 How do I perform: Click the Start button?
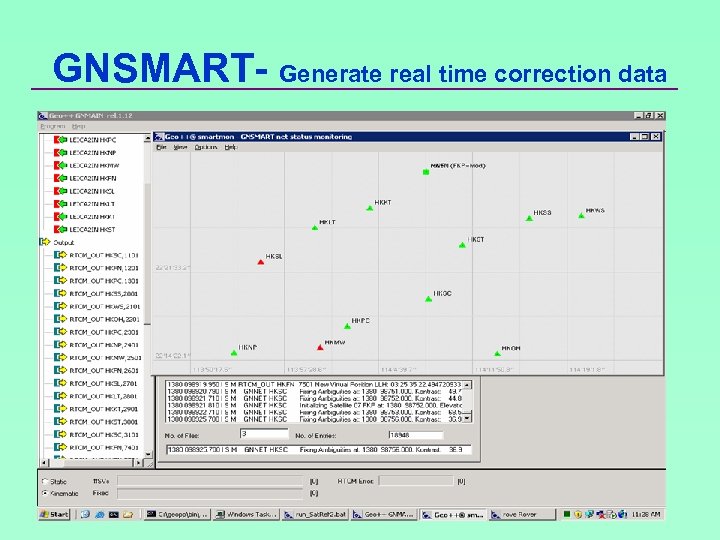[55, 515]
